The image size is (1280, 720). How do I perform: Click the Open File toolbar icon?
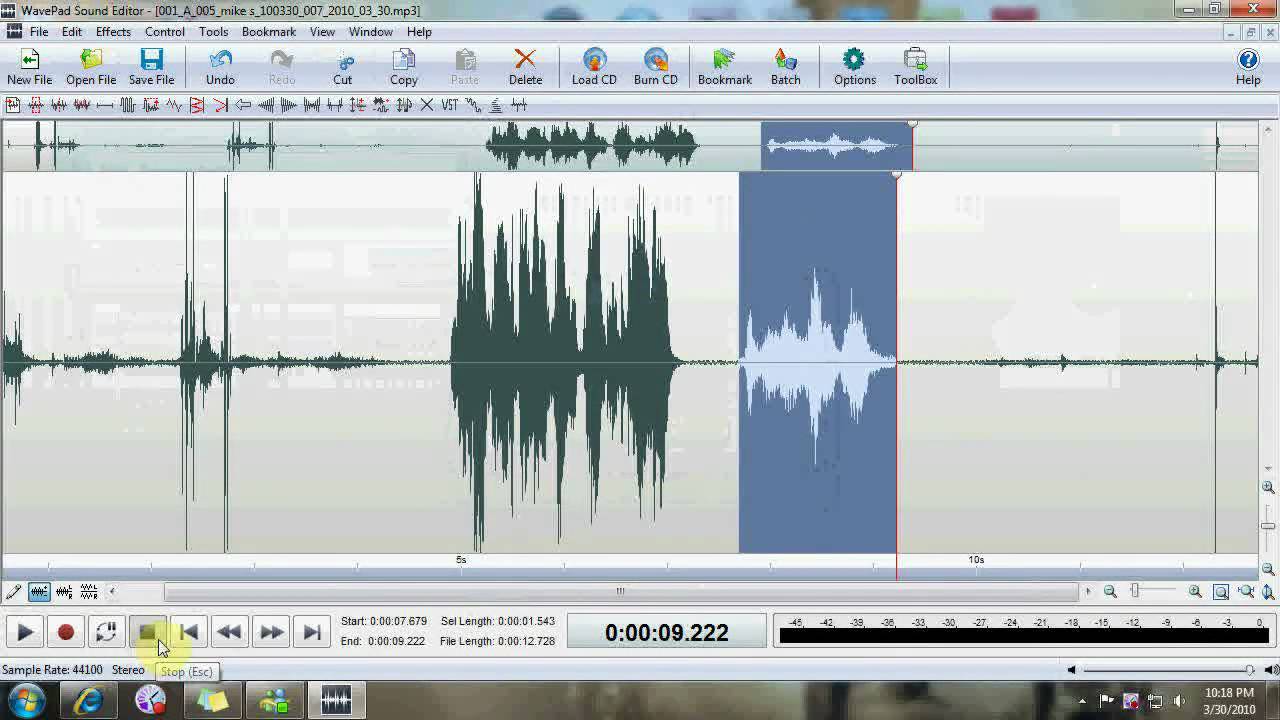(x=91, y=67)
